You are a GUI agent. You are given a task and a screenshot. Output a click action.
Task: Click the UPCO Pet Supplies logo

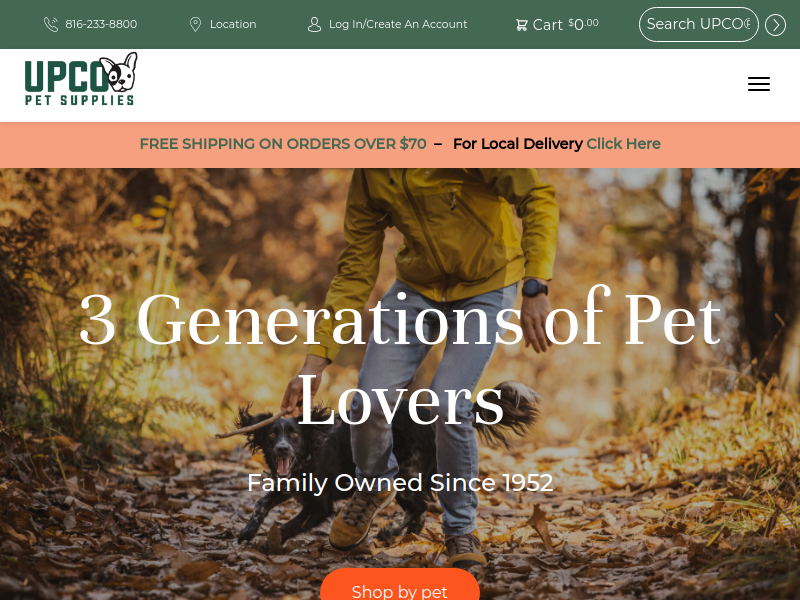coord(81,79)
